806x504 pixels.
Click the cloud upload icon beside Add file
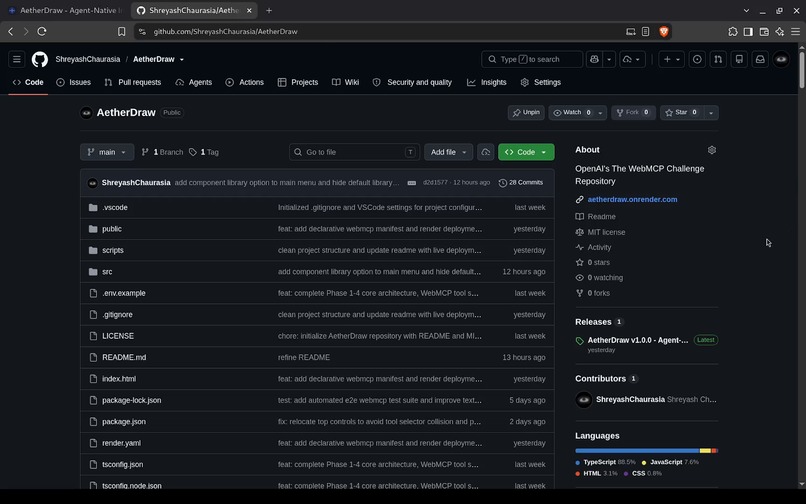tap(486, 152)
